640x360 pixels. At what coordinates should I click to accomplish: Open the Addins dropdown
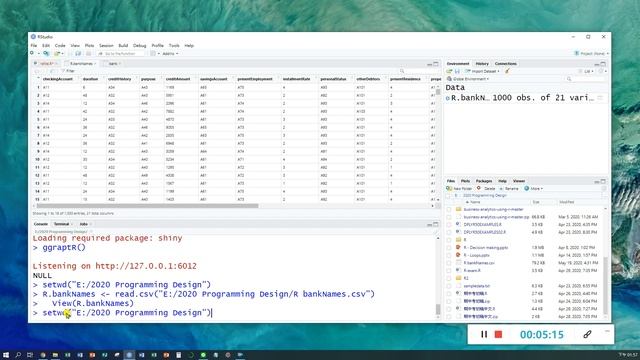coord(170,53)
